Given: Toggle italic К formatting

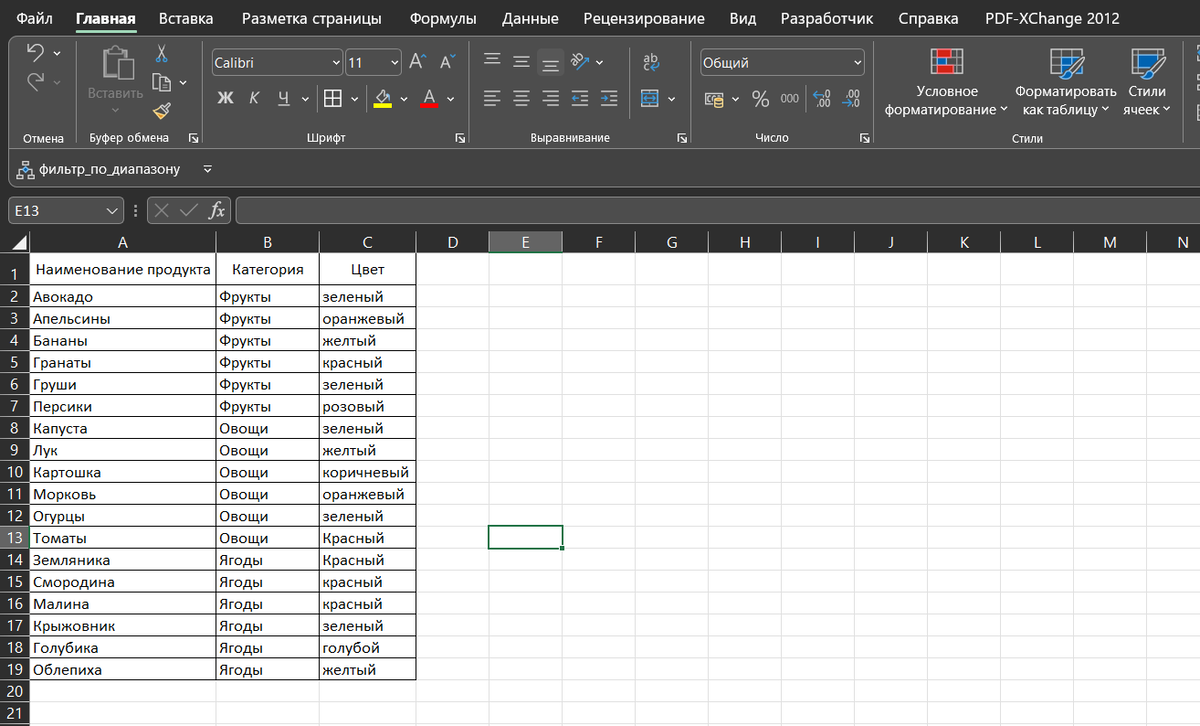Looking at the screenshot, I should [x=254, y=98].
